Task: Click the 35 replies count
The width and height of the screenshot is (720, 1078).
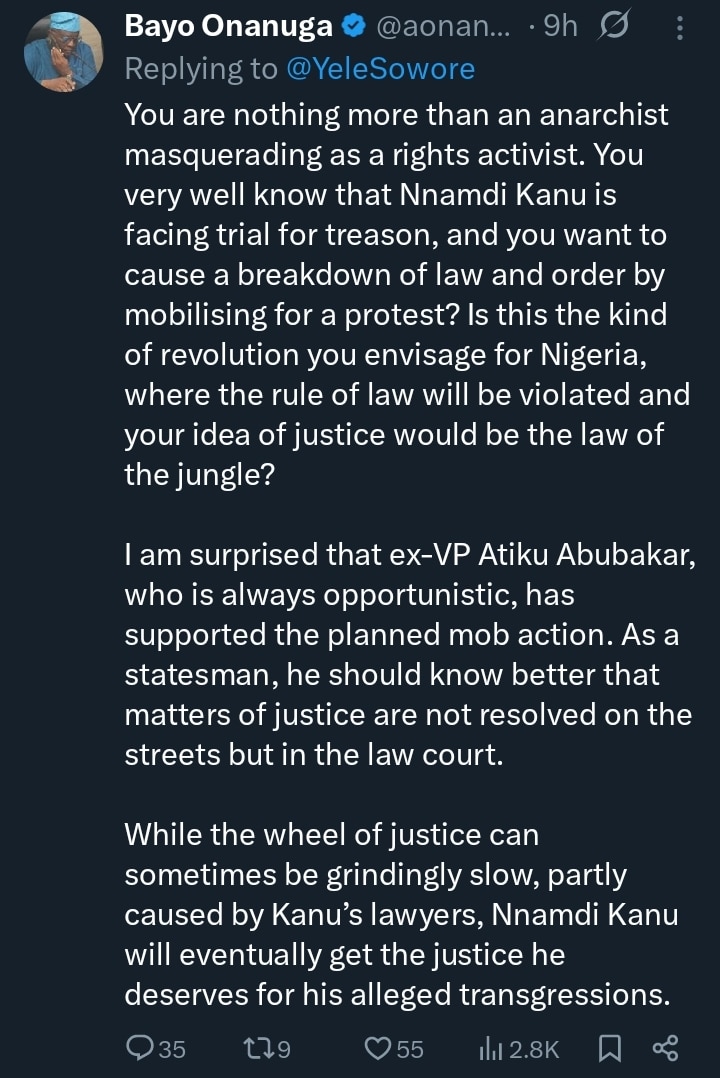Action: pos(172,1049)
